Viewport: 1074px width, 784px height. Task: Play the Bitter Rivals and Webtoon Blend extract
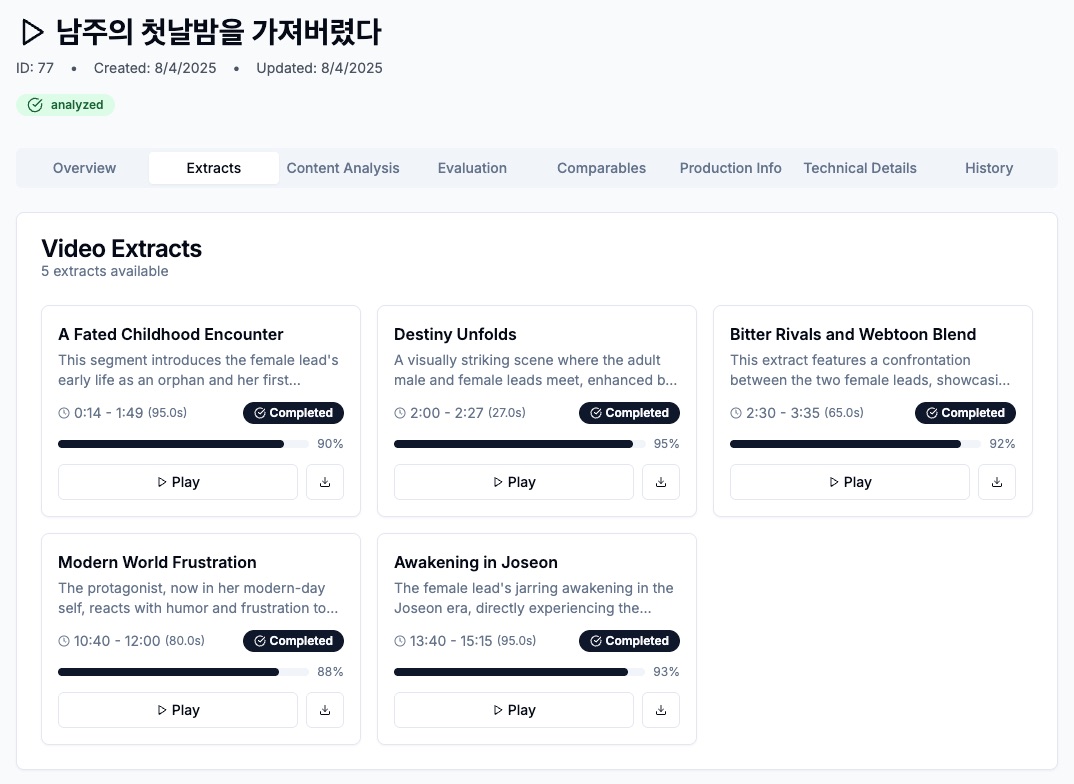coord(850,482)
